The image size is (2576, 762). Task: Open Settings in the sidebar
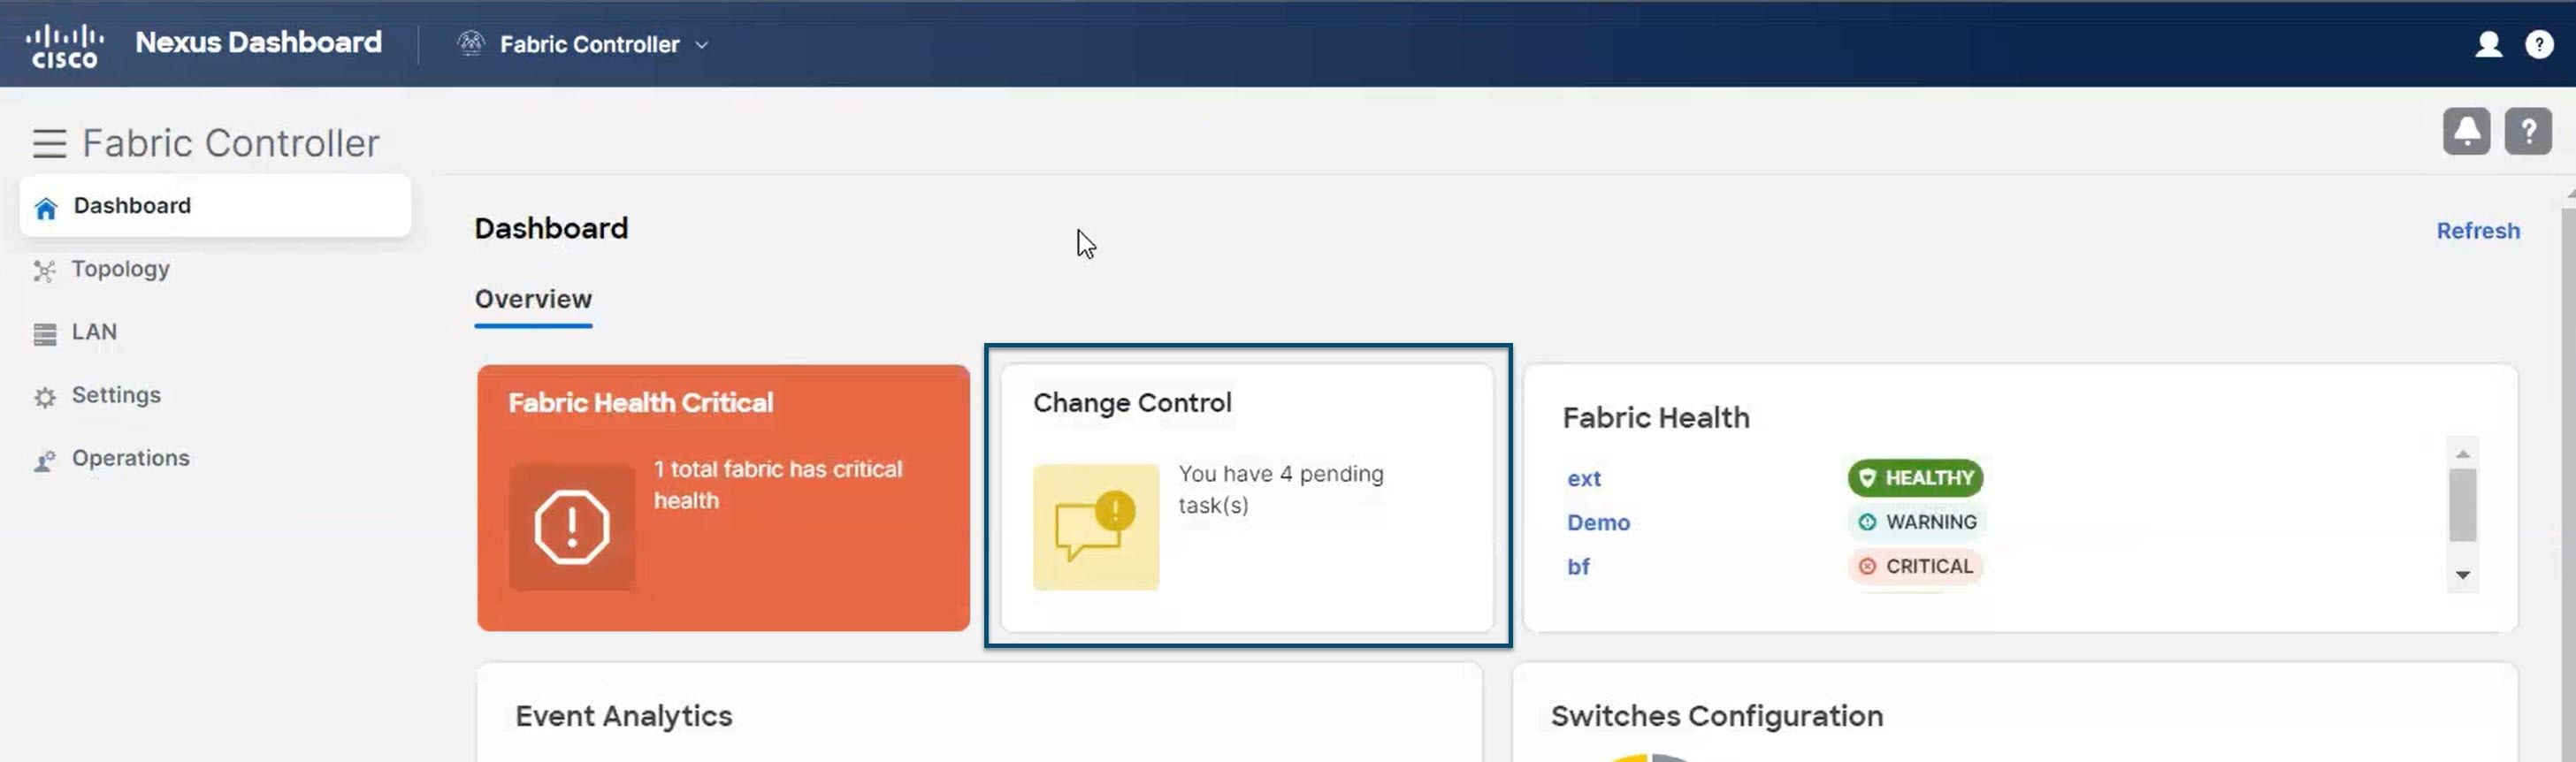click(116, 395)
